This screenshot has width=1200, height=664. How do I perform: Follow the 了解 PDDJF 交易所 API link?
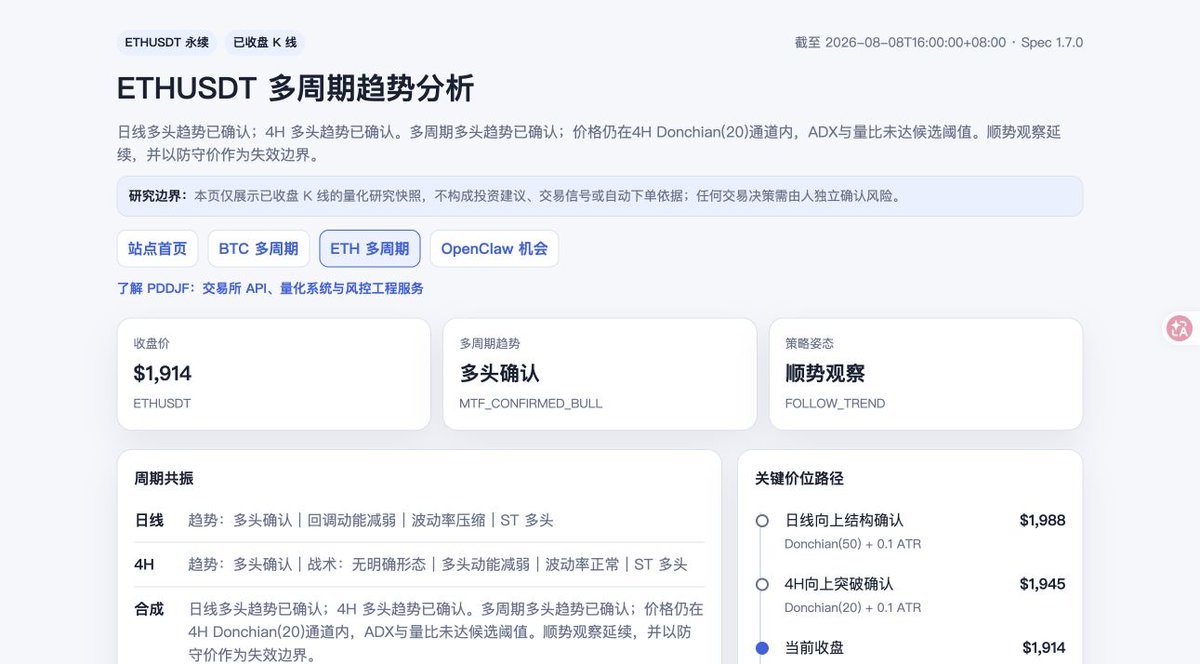pos(270,288)
